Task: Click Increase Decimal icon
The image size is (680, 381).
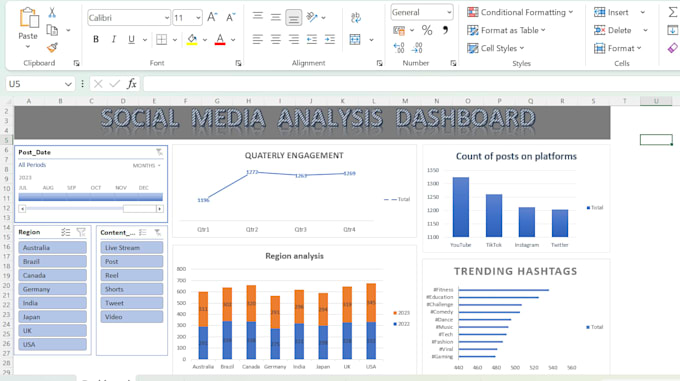Action: tap(399, 48)
